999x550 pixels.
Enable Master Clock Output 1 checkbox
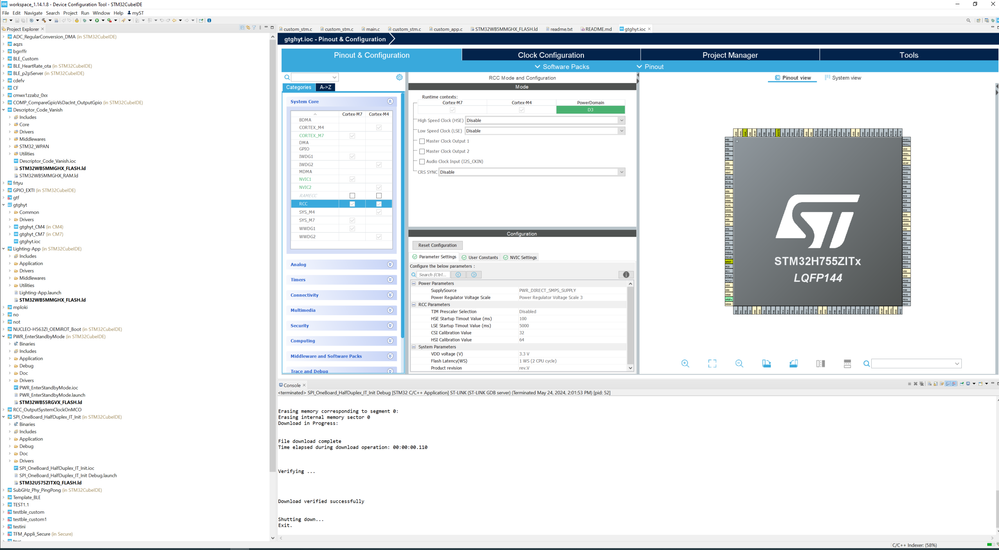(422, 141)
